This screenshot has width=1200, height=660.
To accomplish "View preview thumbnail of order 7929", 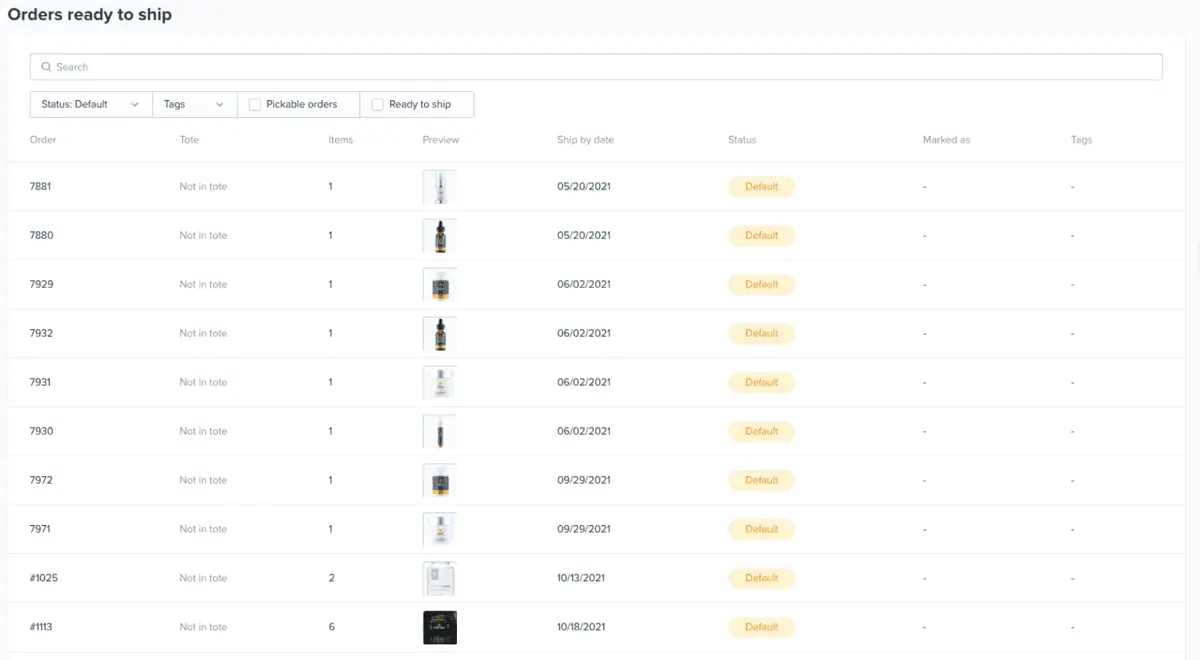I will [440, 285].
